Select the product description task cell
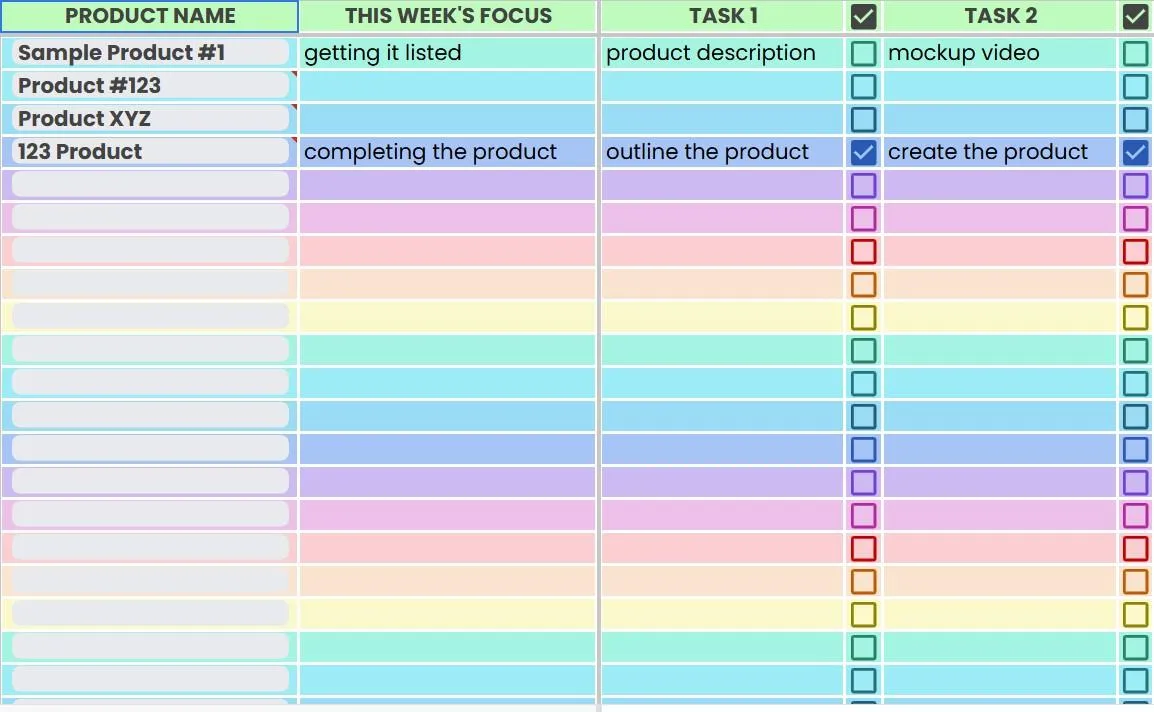This screenshot has height=712, width=1154. (721, 52)
